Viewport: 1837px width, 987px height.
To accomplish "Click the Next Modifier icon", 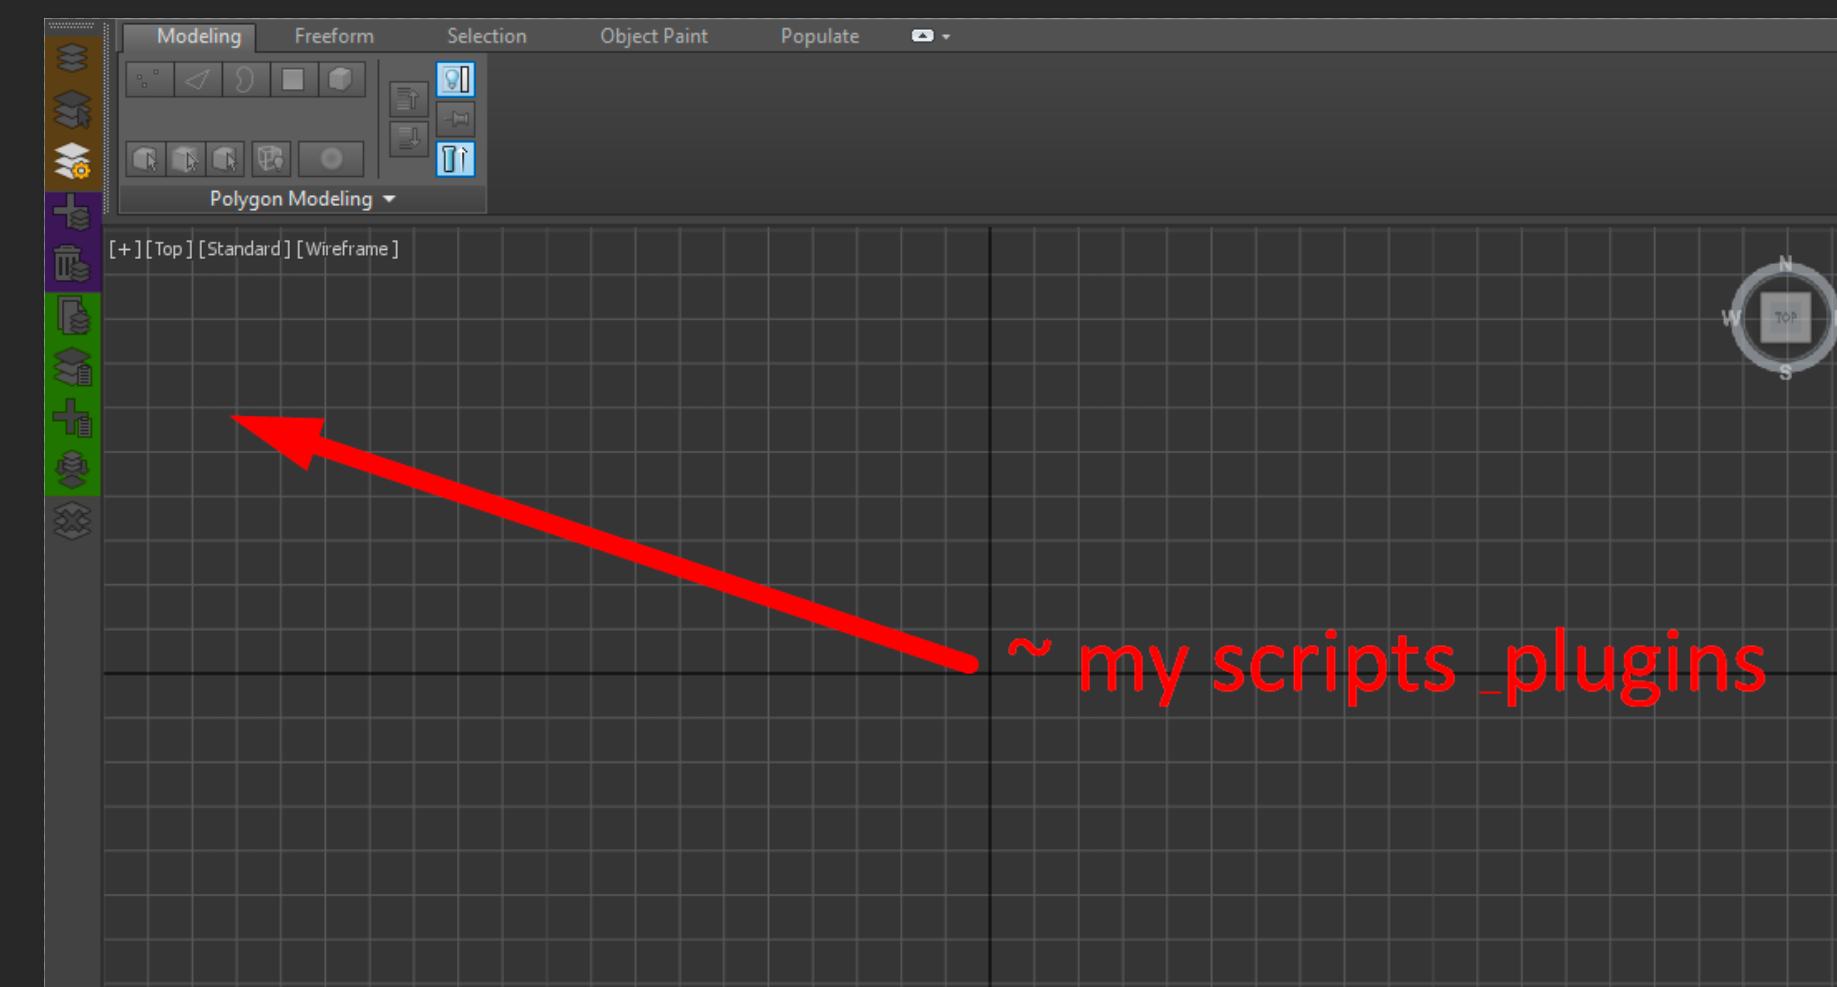I will pyautogui.click(x=409, y=140).
